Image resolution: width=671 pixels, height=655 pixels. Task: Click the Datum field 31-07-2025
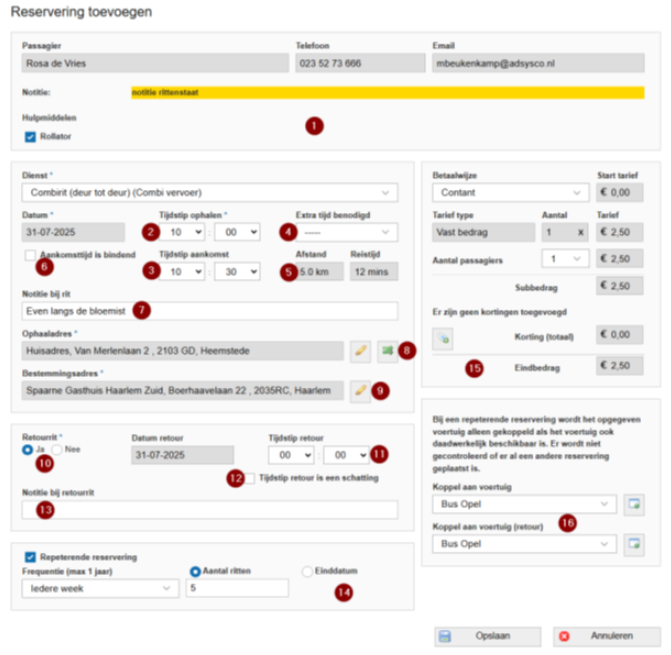74,232
